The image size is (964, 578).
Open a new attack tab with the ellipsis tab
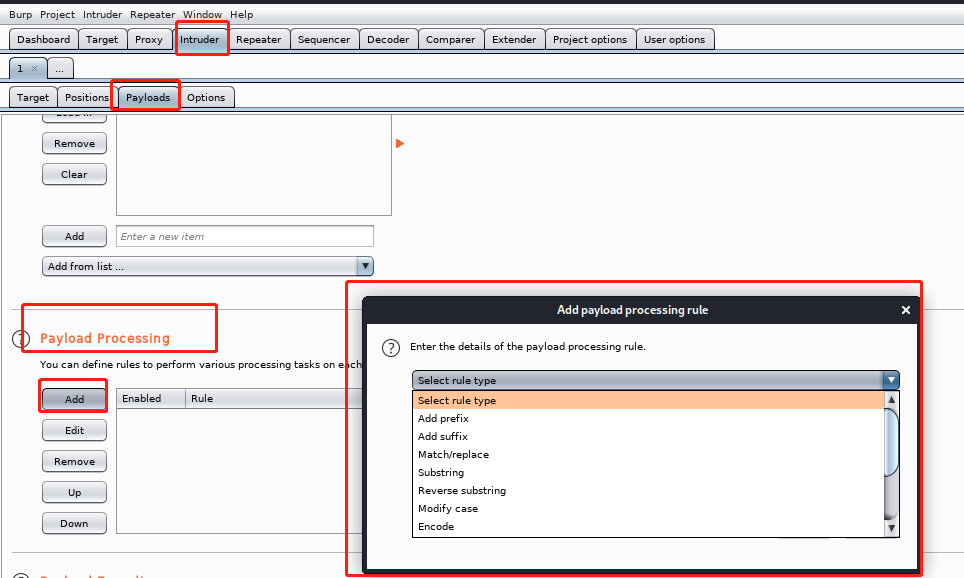tap(60, 69)
